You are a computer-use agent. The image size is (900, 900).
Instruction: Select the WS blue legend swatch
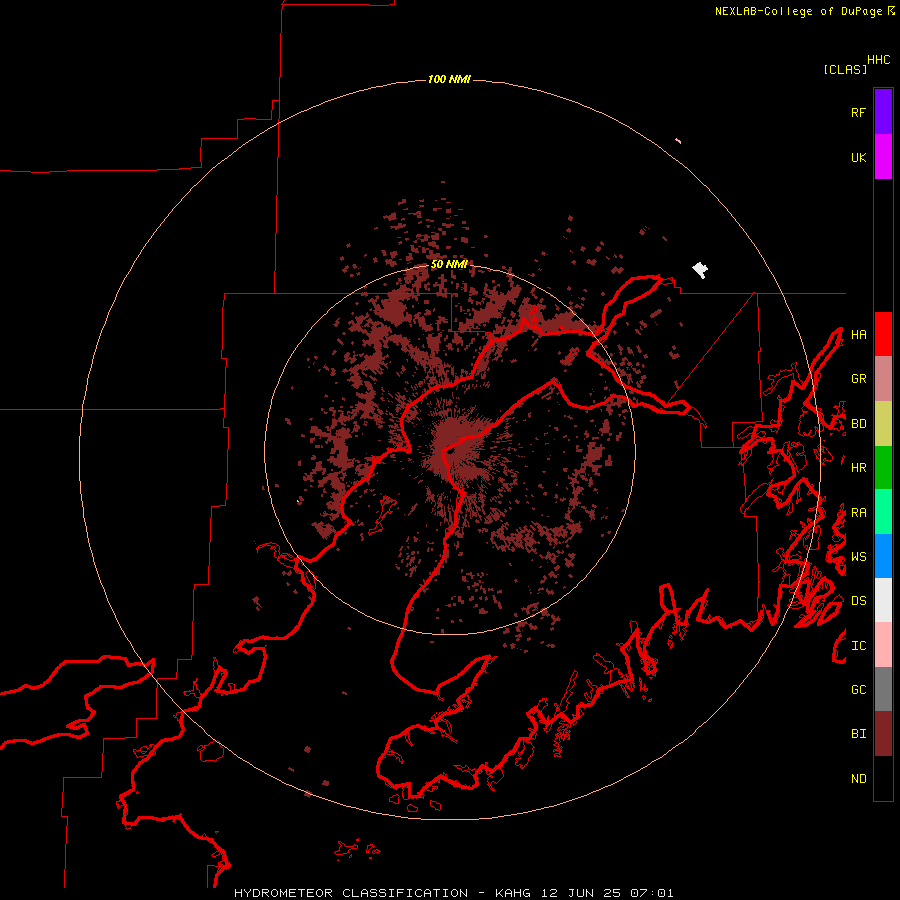coord(883,556)
